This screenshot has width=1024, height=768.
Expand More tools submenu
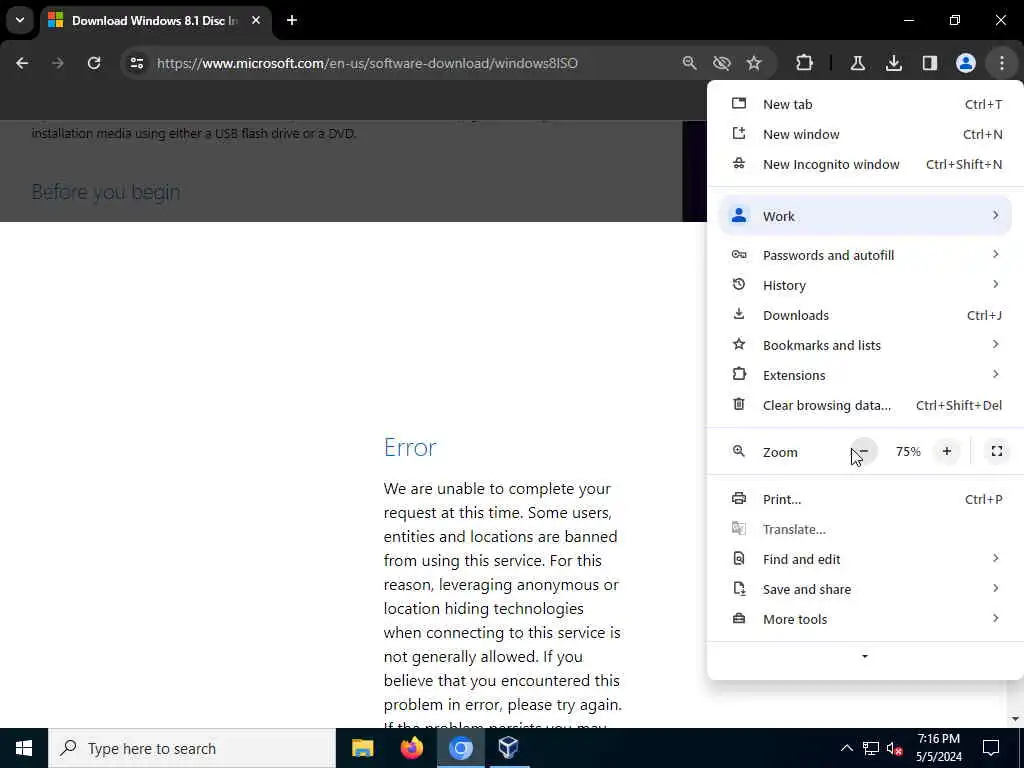click(865, 619)
